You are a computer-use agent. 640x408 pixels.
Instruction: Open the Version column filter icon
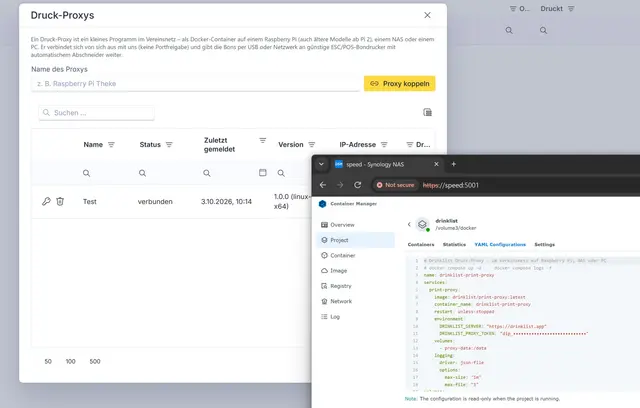(311, 144)
